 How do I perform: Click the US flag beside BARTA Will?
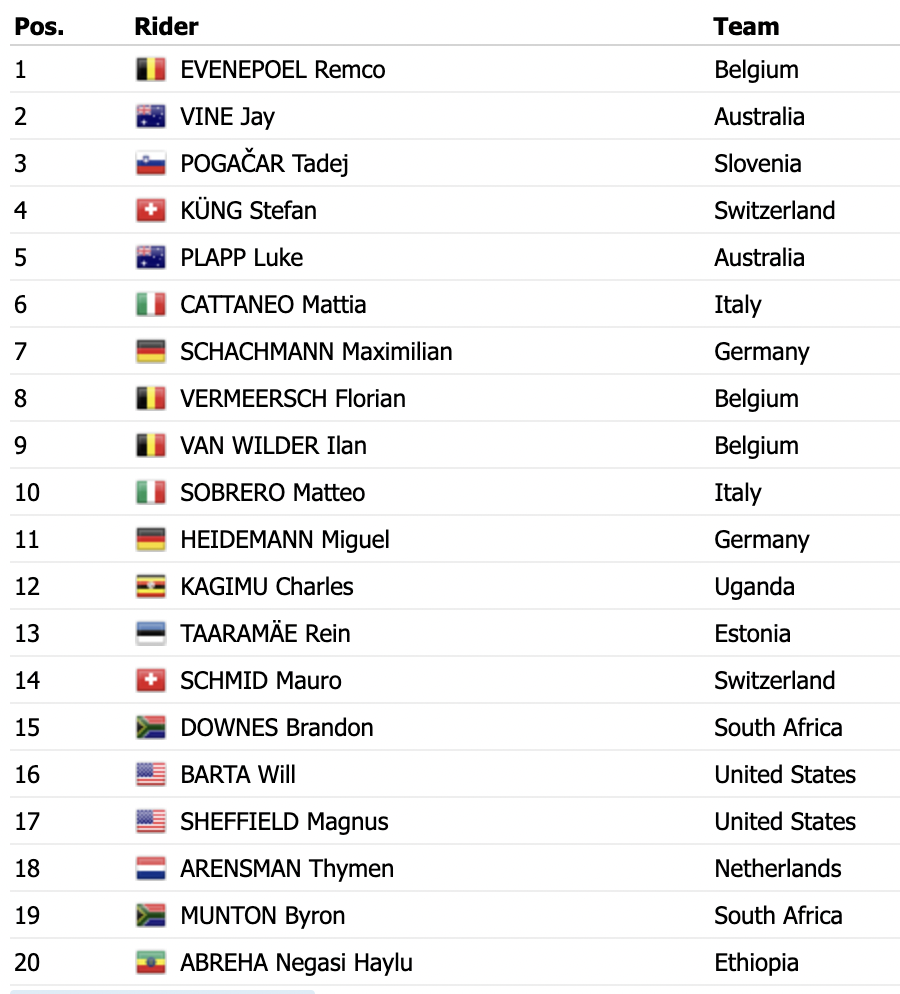pos(151,774)
